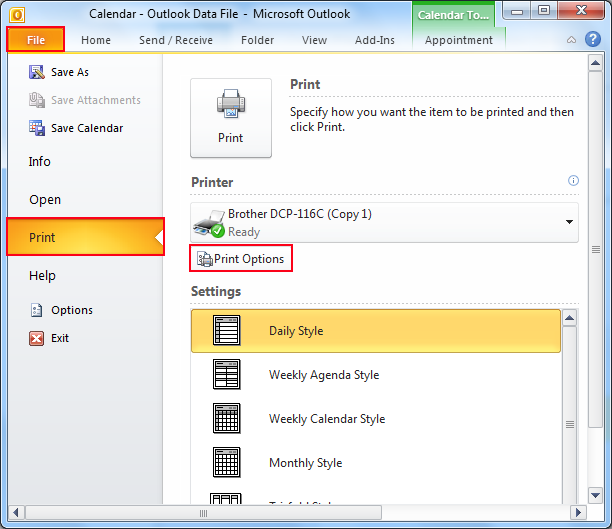Click main pane scroll down arrow
Screen dimensions: 612x529
pos(595,496)
